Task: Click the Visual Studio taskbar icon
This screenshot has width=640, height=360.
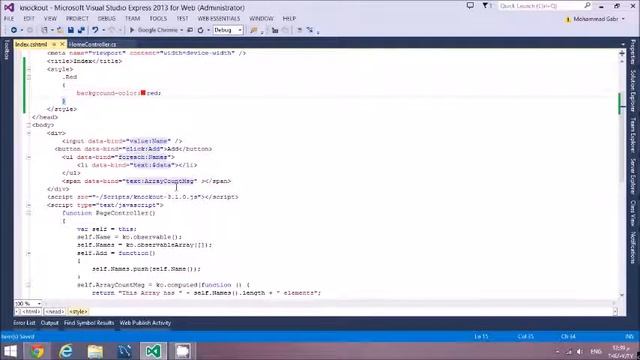Action: tap(153, 351)
